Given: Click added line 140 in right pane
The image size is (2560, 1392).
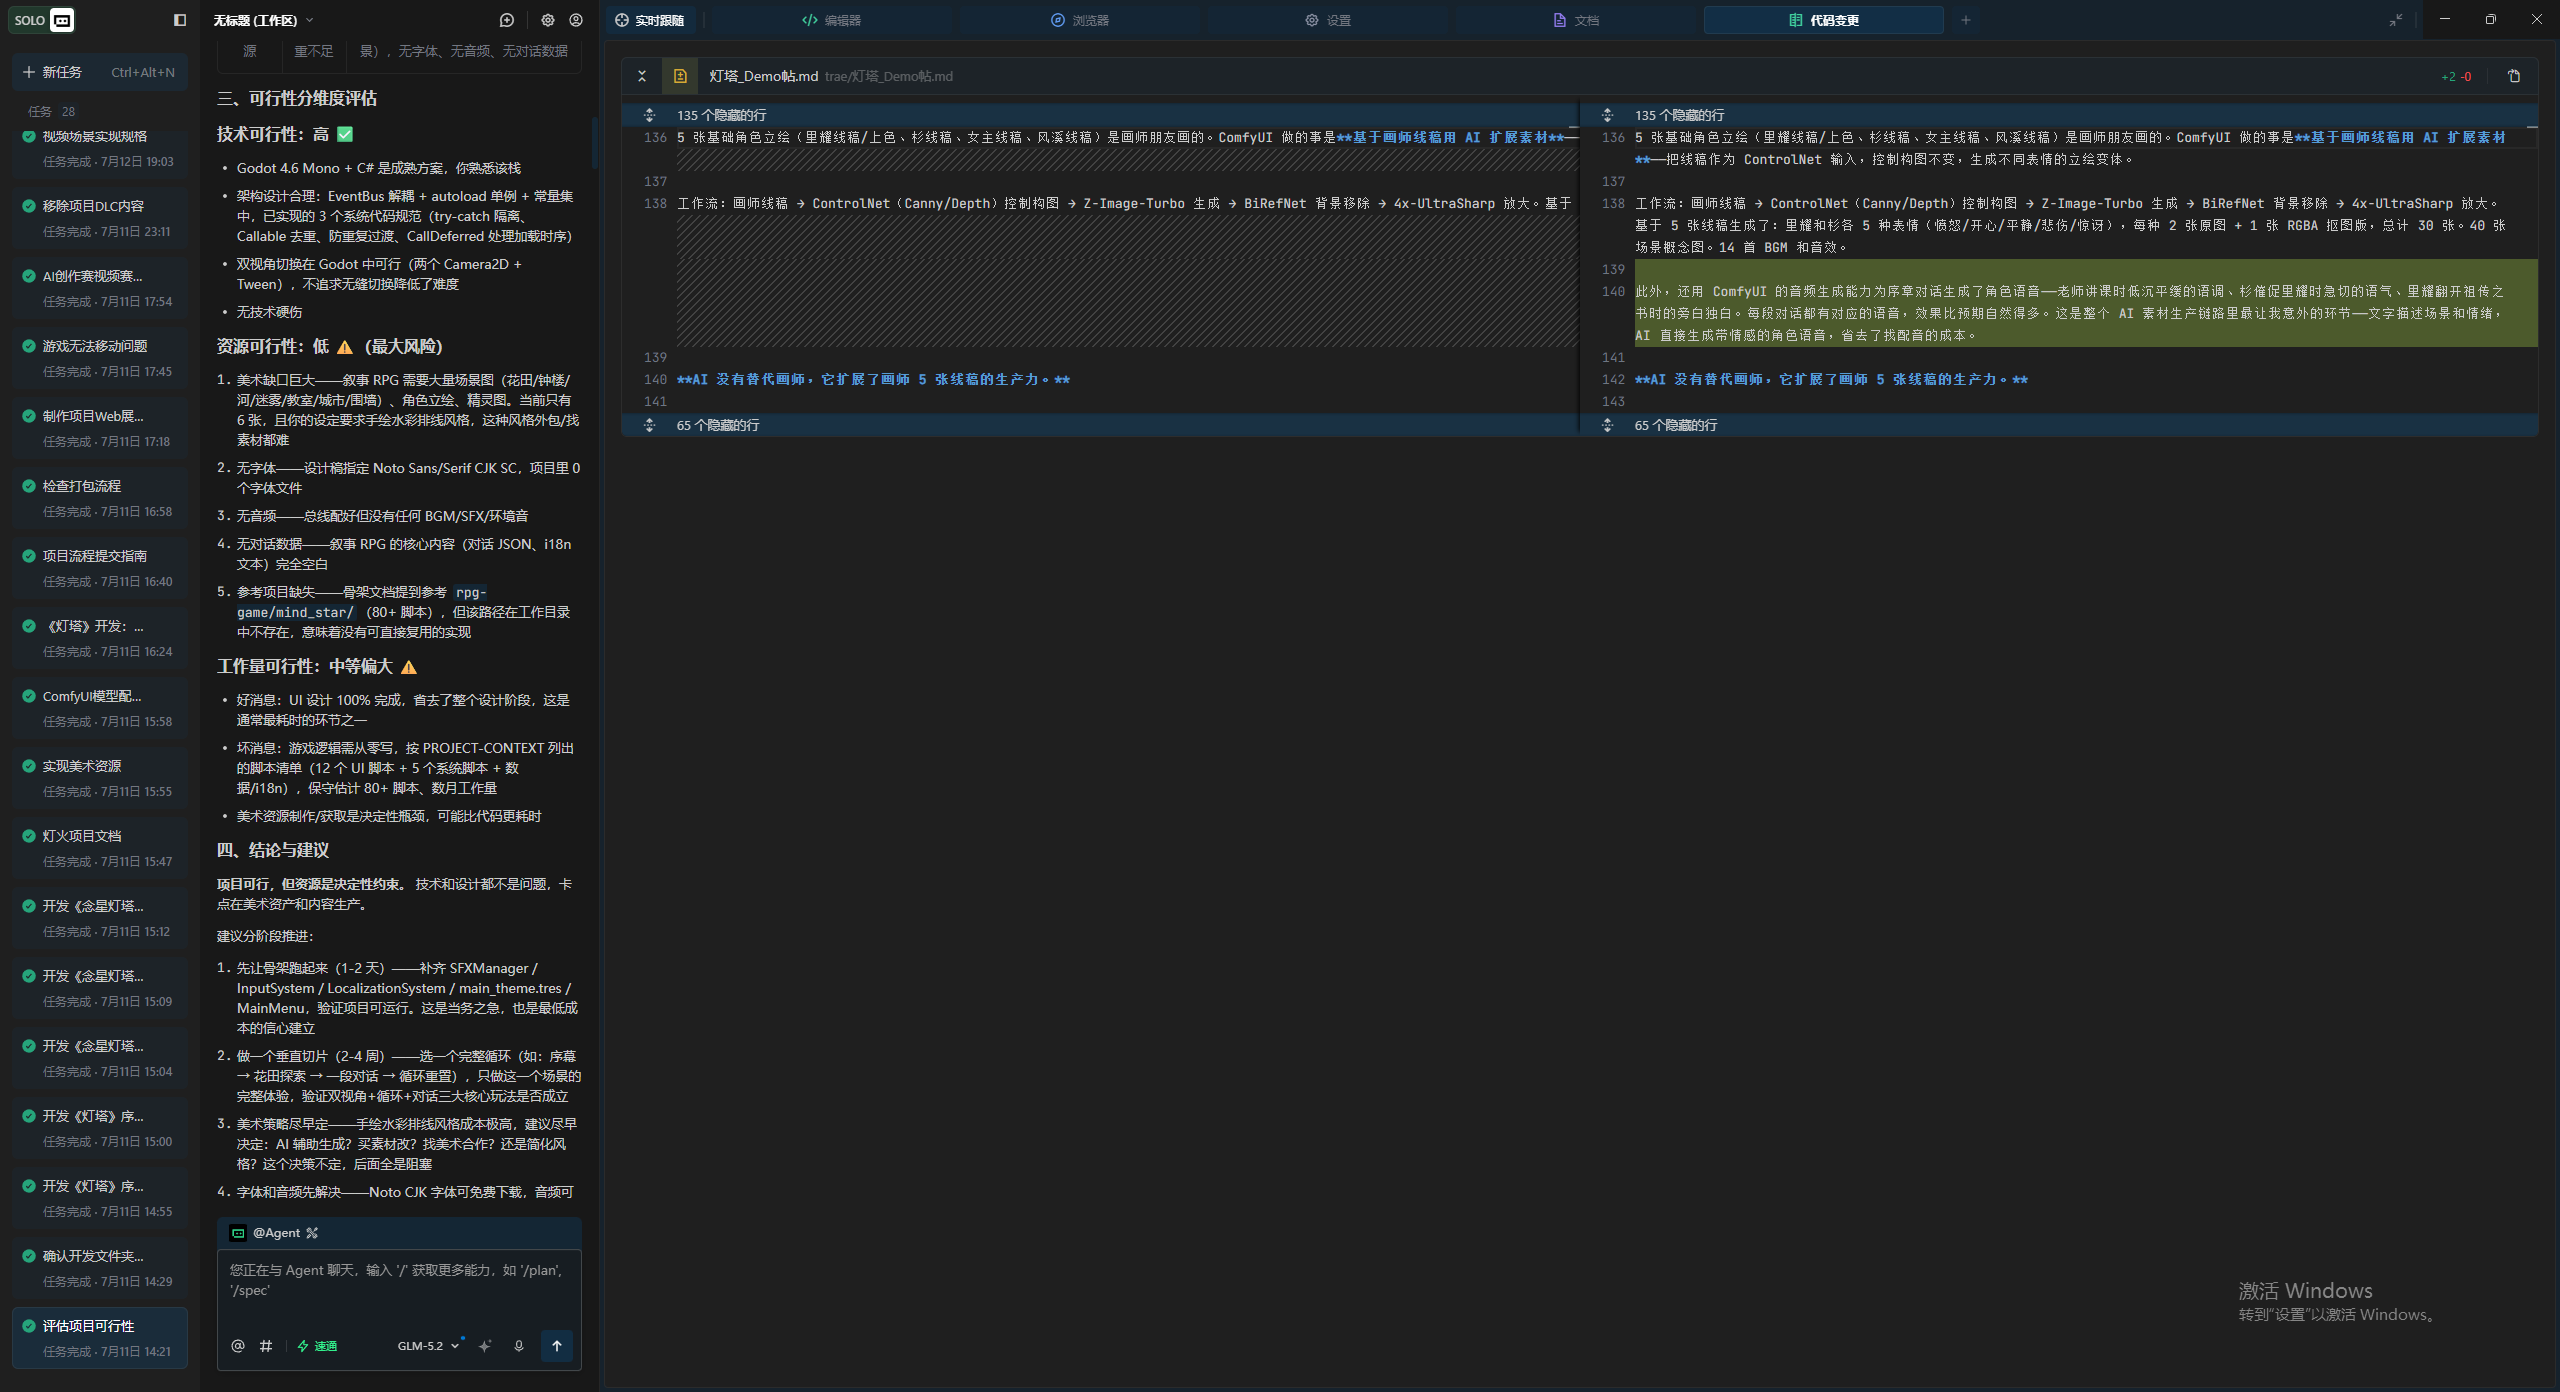Looking at the screenshot, I should (2086, 313).
